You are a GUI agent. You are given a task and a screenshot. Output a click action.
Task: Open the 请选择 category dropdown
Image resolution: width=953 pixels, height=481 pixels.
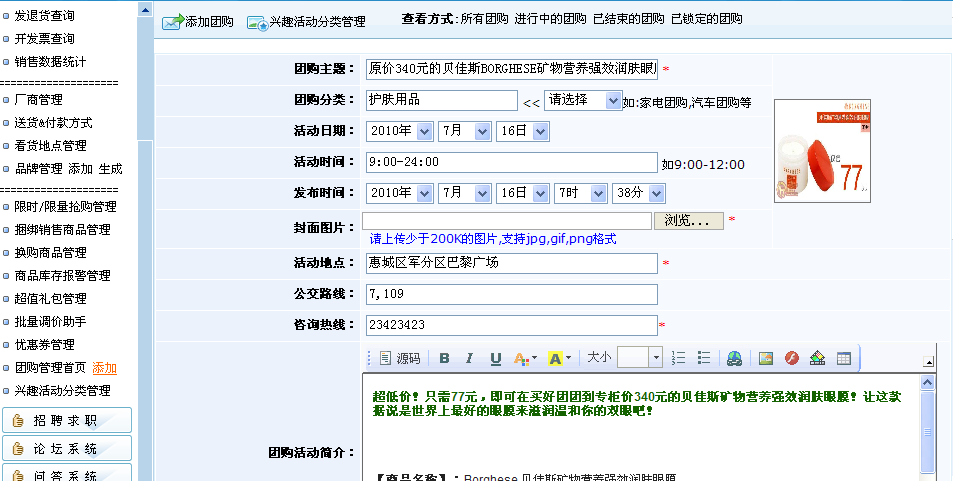click(x=583, y=100)
